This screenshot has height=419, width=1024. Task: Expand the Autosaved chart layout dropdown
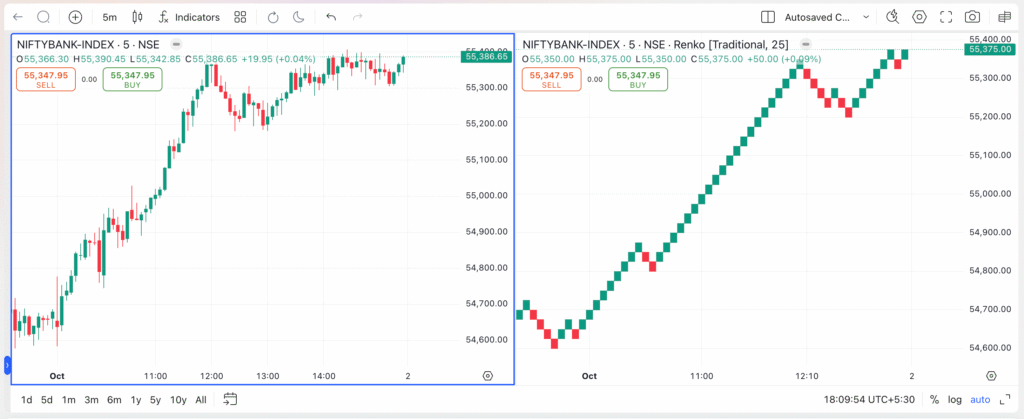(x=866, y=17)
